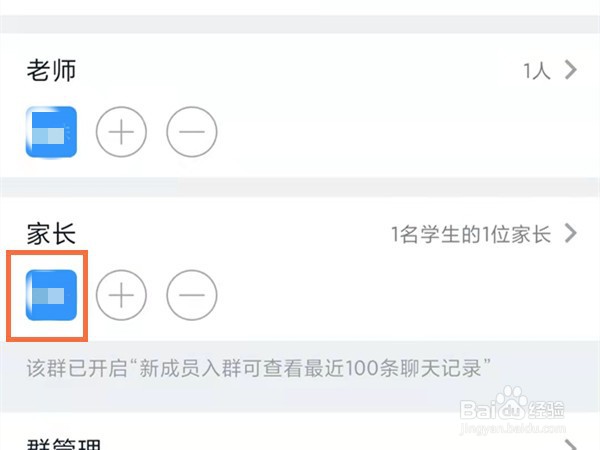The height and width of the screenshot is (450, 600).
Task: Add a parent with the plus icon
Action: (121, 295)
